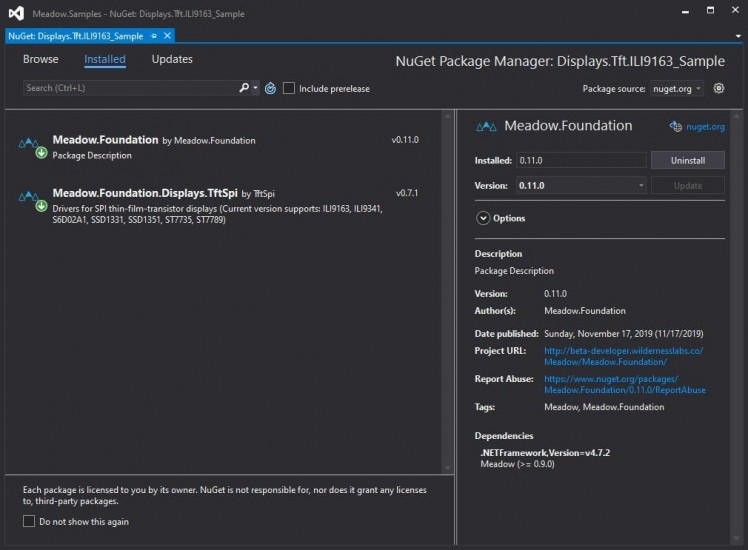Open the package source settings gear
The image size is (748, 550).
[x=718, y=88]
